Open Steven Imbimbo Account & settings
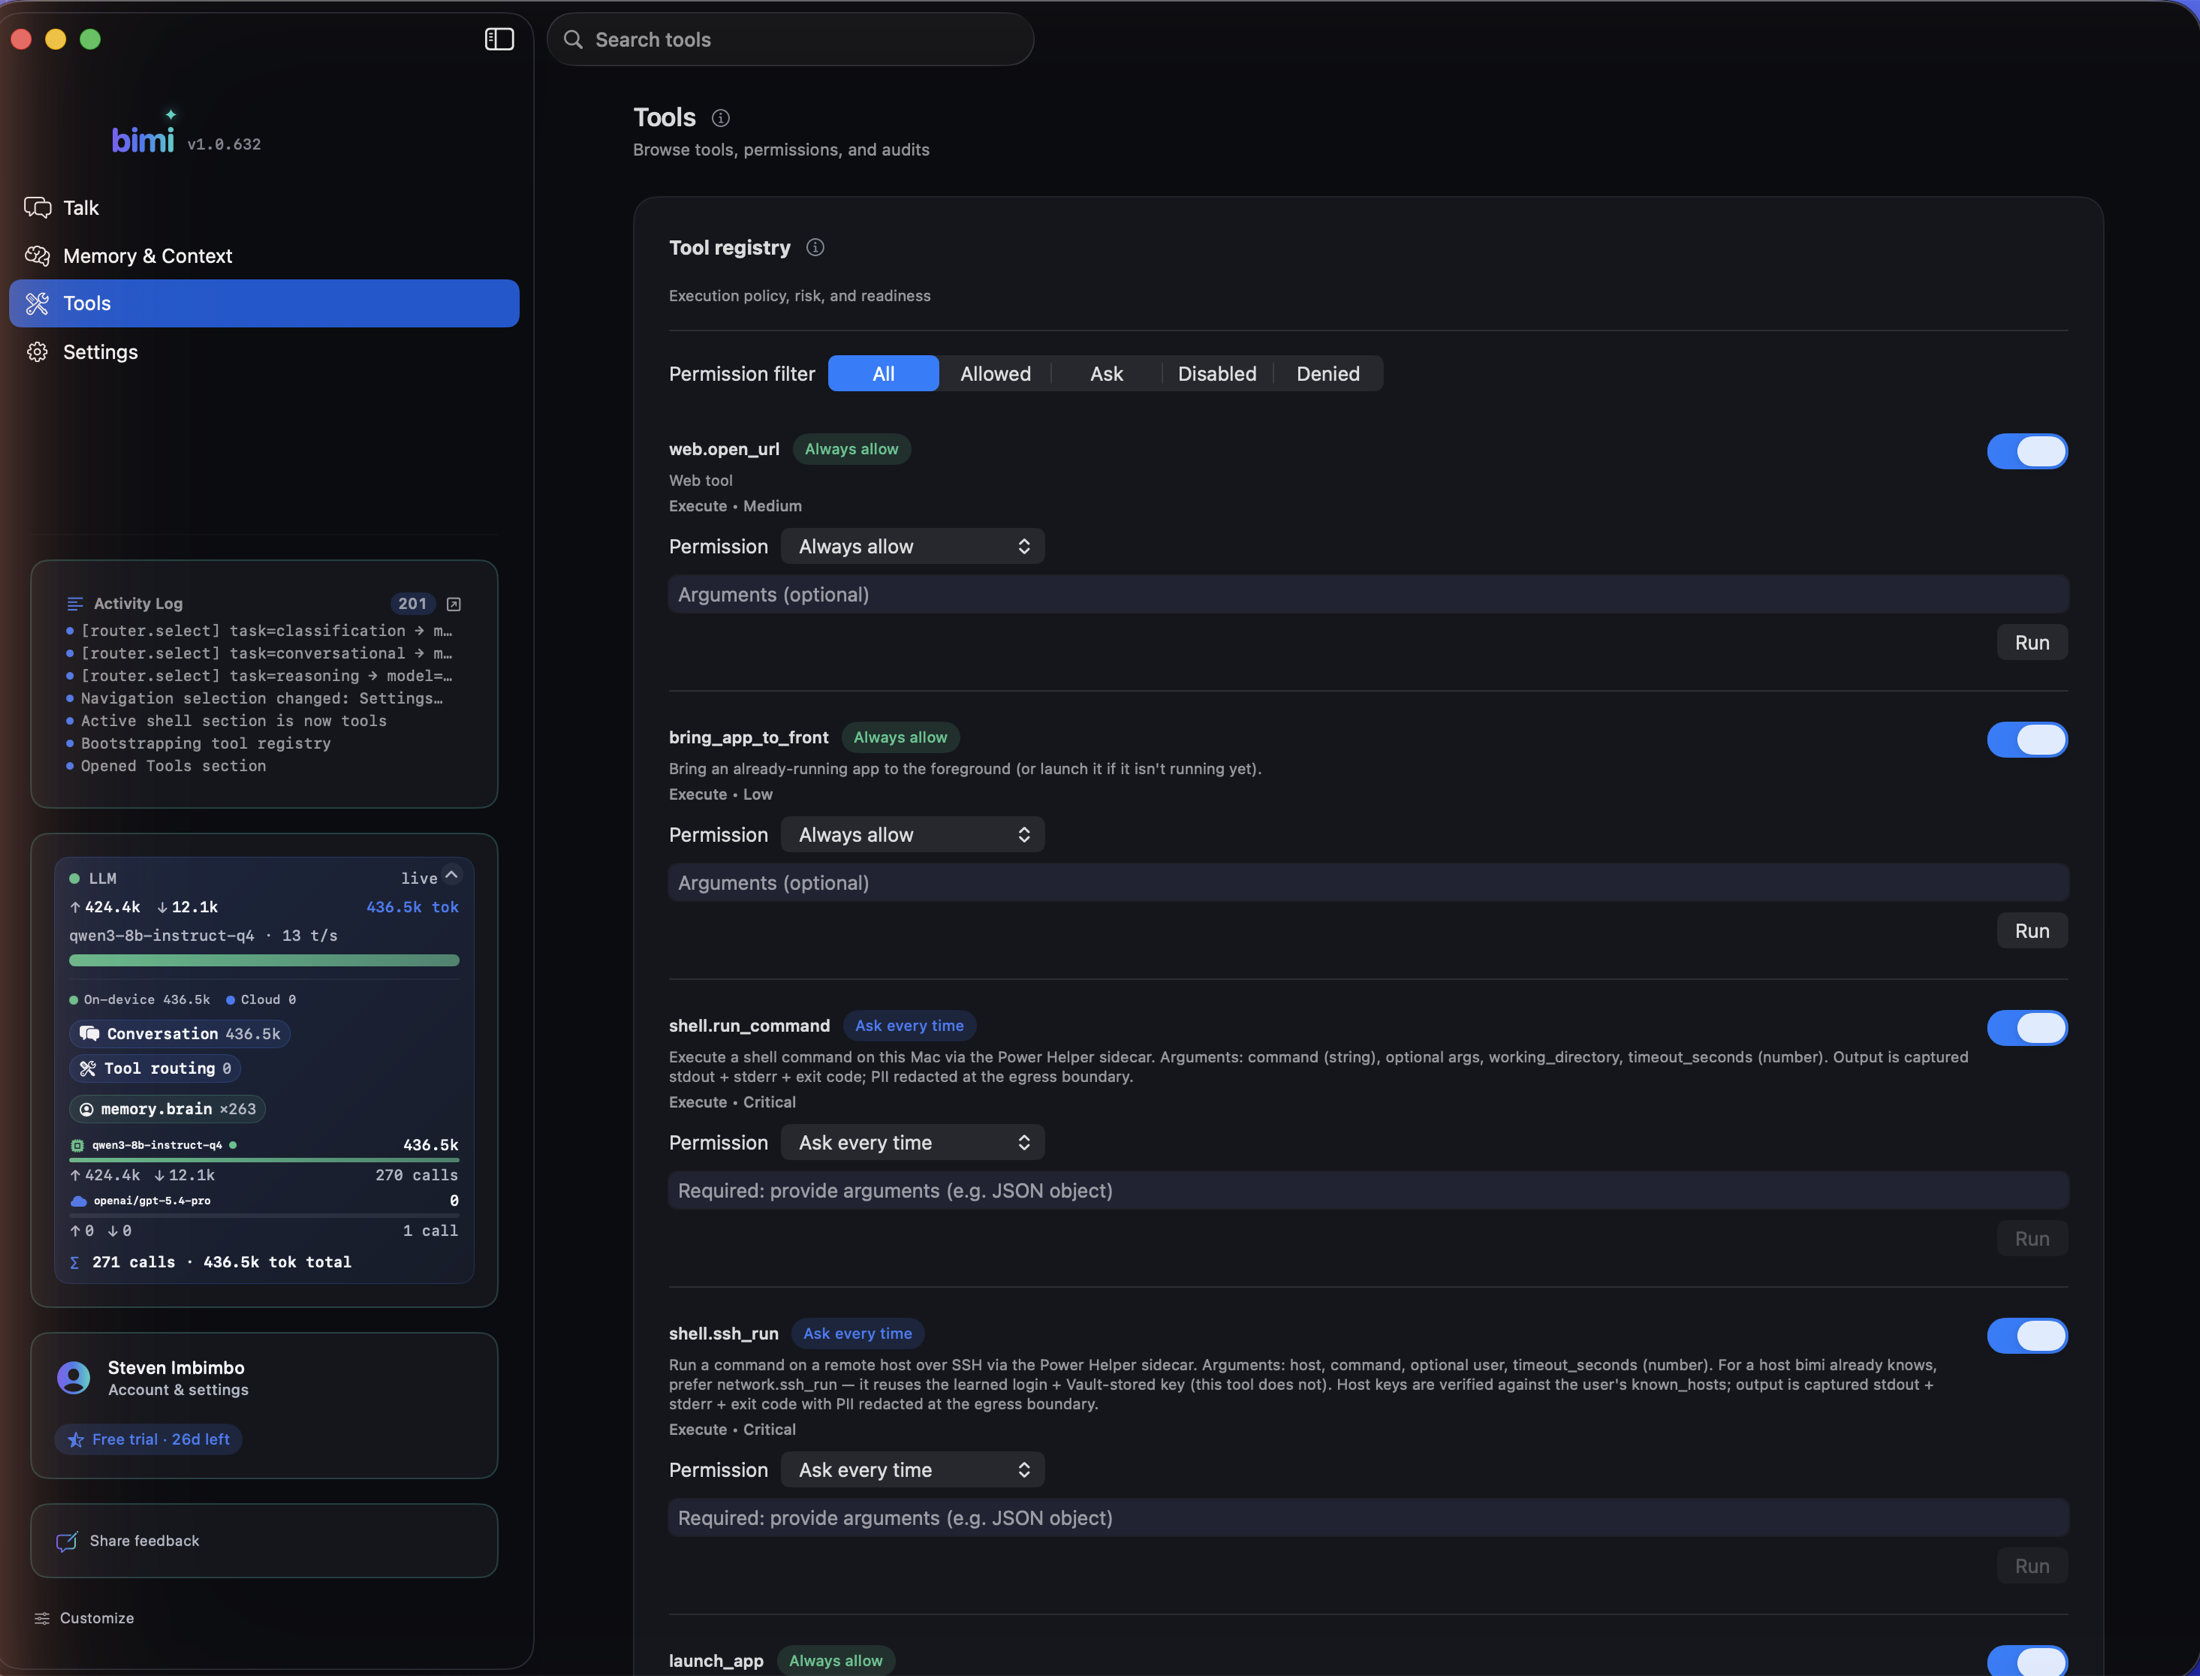This screenshot has width=2200, height=1676. pos(178,1378)
